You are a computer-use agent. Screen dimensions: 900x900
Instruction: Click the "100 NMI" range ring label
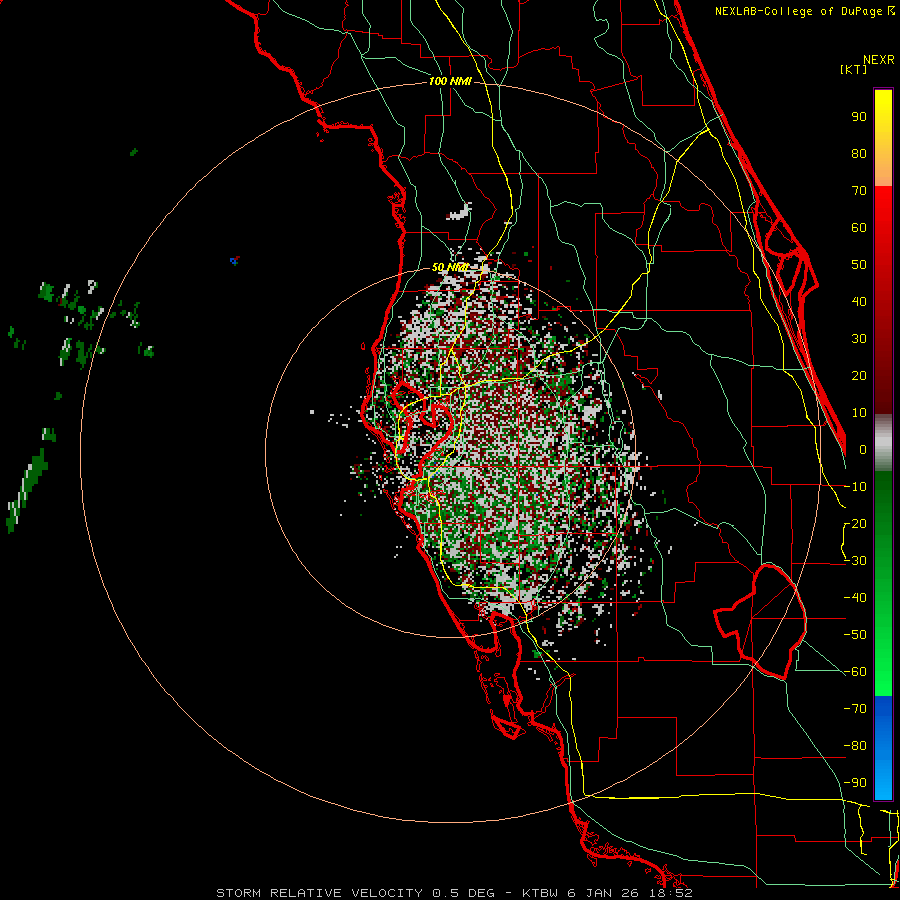[x=450, y=82]
